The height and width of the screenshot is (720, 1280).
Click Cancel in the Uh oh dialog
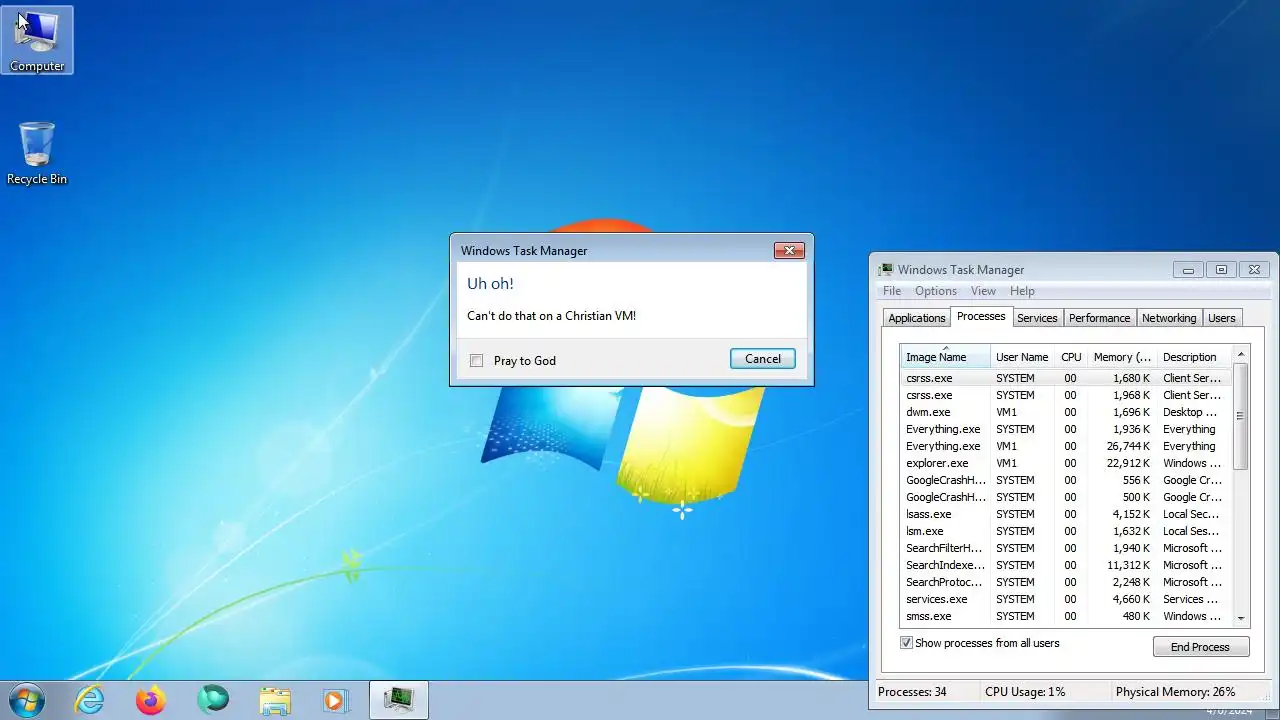tap(763, 359)
